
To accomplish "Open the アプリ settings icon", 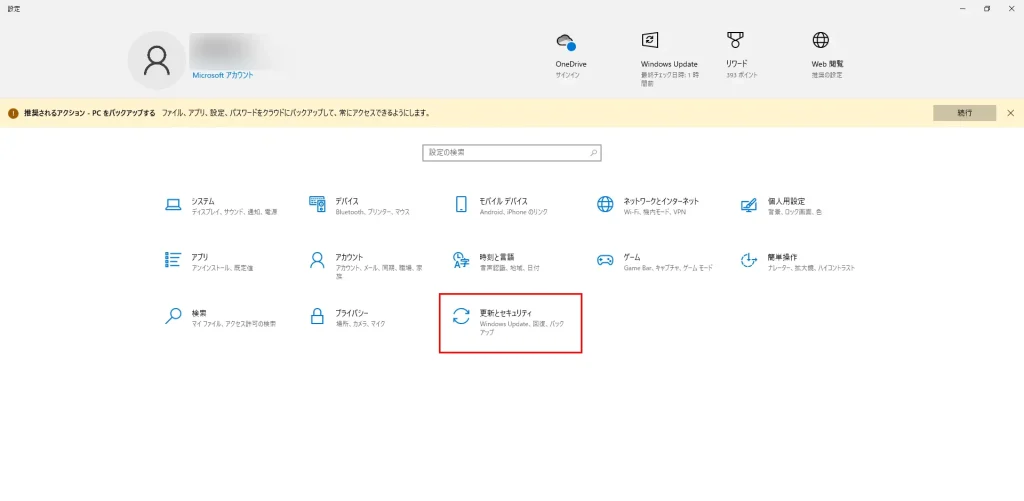I will [x=172, y=260].
